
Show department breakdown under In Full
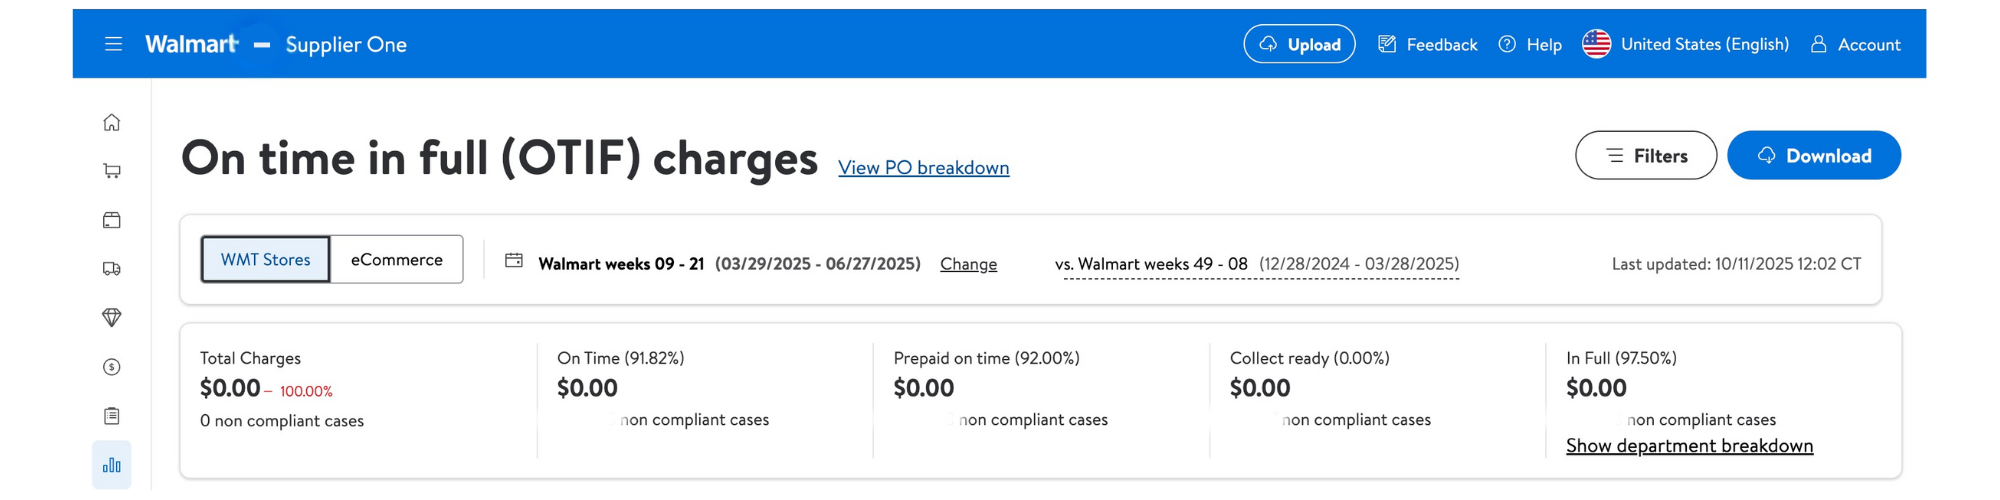pyautogui.click(x=1689, y=446)
